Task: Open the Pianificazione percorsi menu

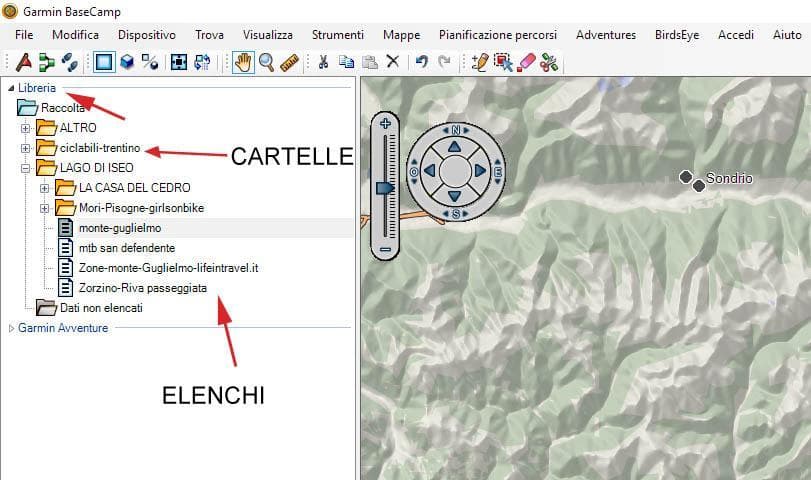Action: pyautogui.click(x=498, y=35)
